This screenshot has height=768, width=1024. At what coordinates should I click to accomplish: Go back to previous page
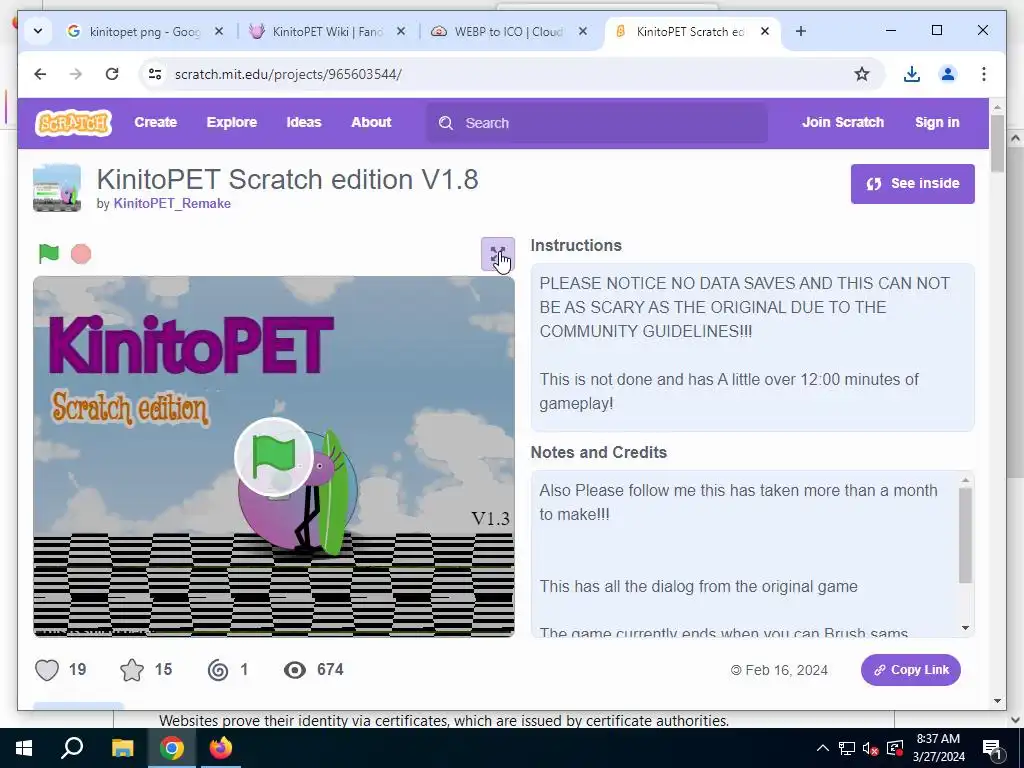click(x=40, y=74)
